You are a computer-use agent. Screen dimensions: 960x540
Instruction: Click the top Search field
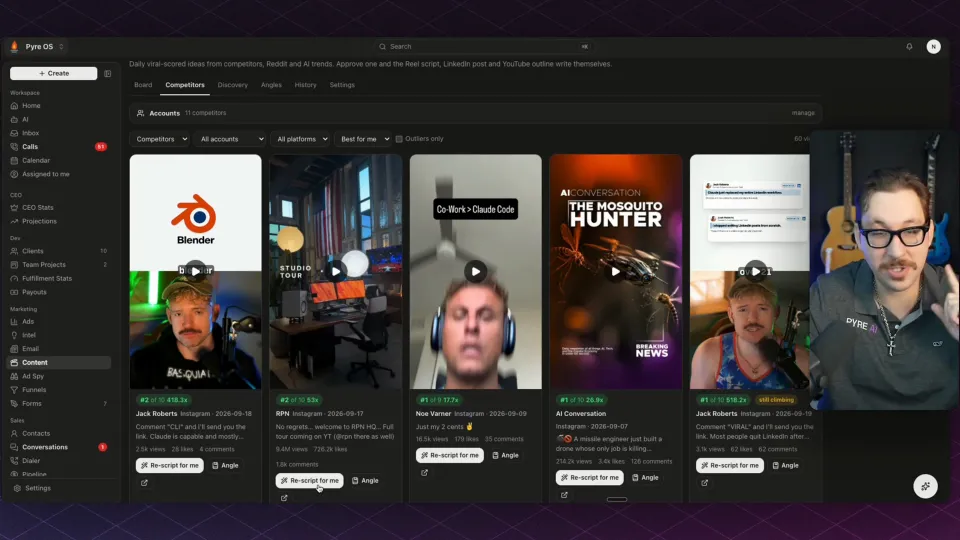point(484,47)
